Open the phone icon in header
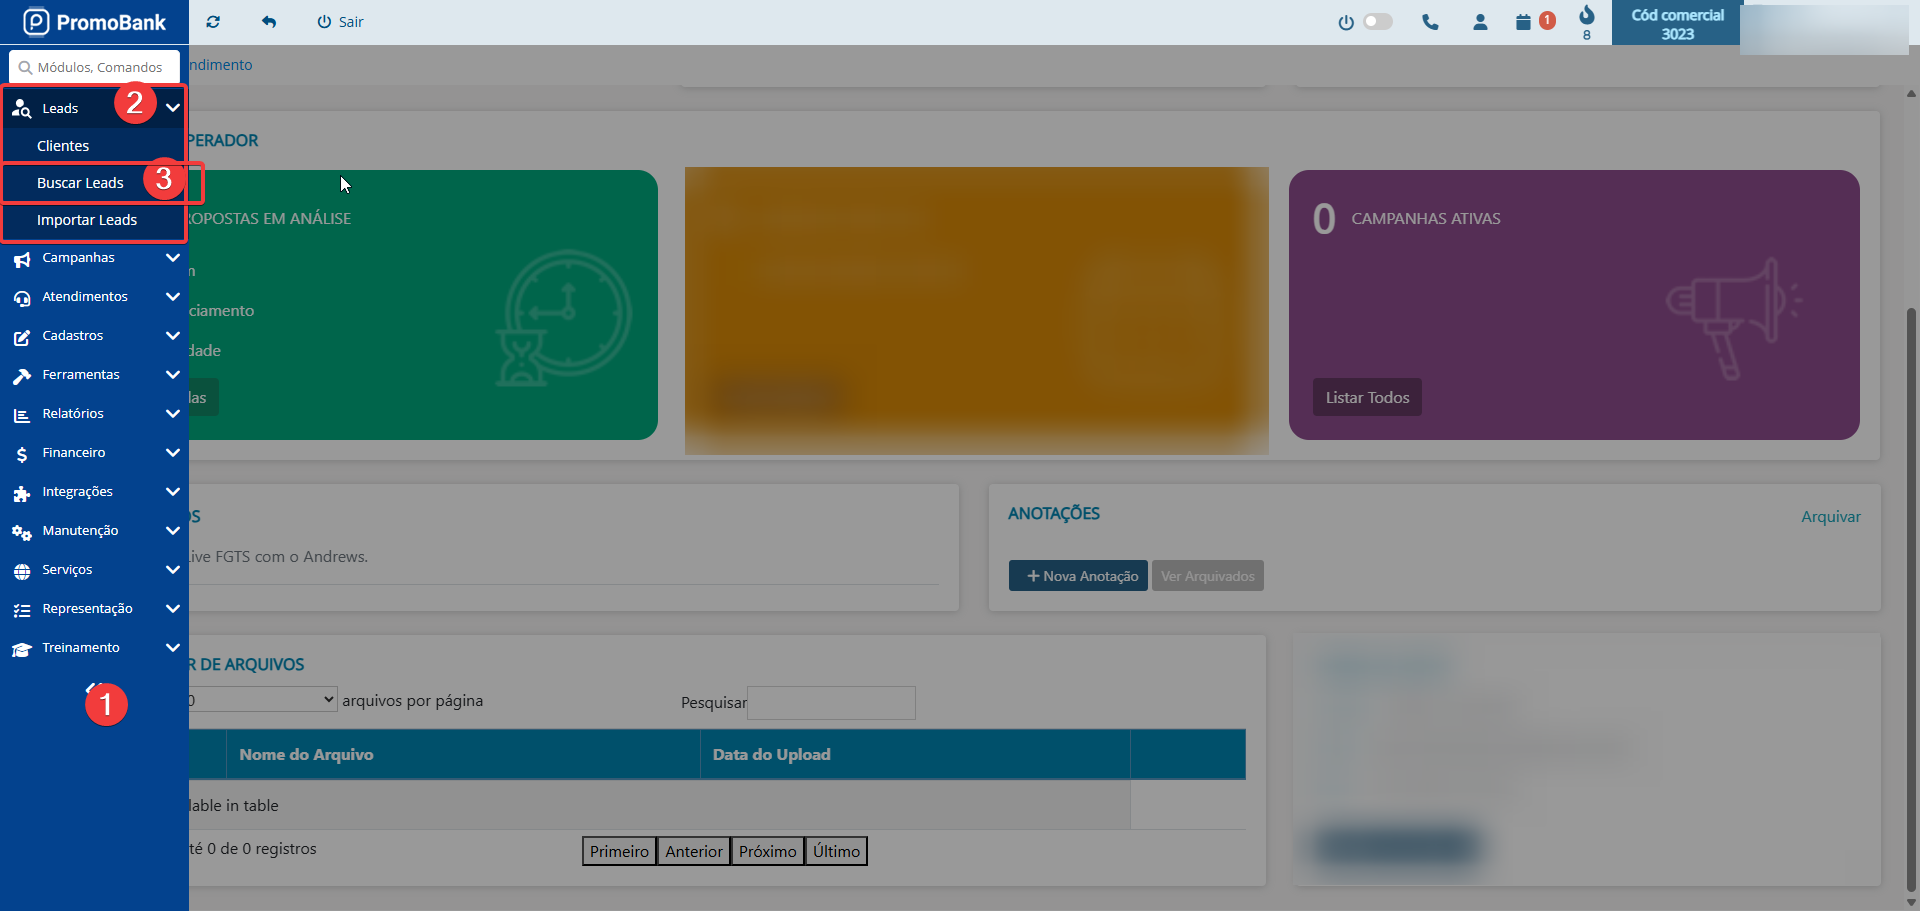1920x911 pixels. [1430, 22]
